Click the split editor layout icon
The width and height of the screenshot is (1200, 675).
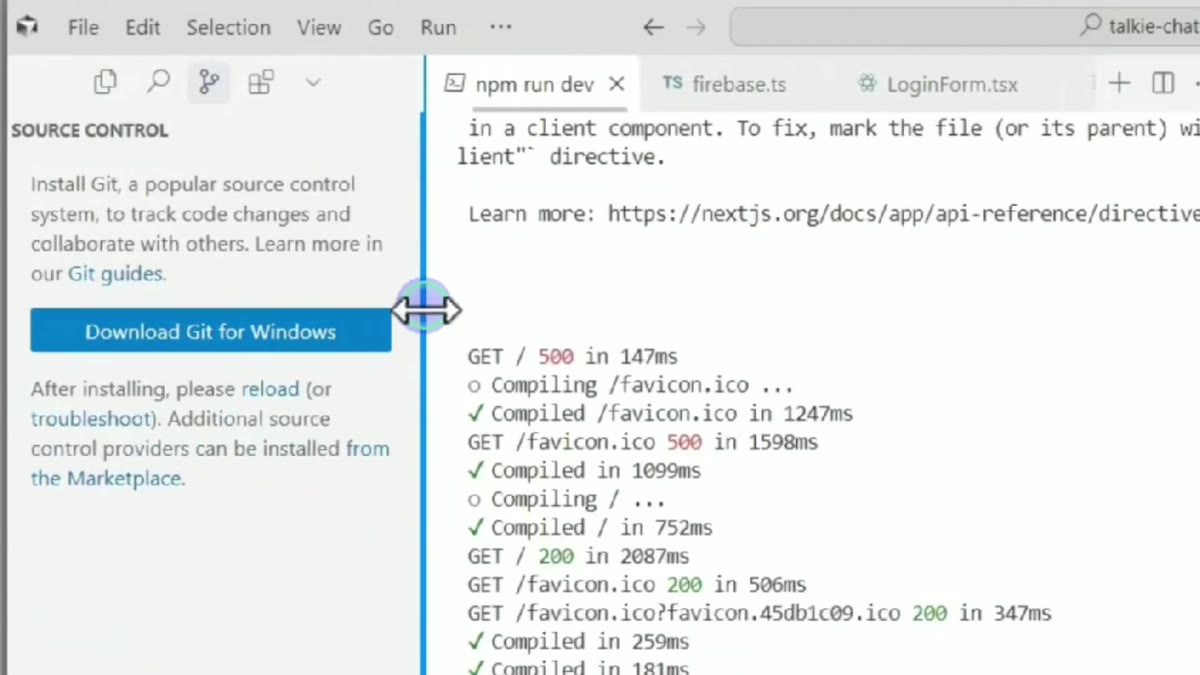click(1163, 83)
